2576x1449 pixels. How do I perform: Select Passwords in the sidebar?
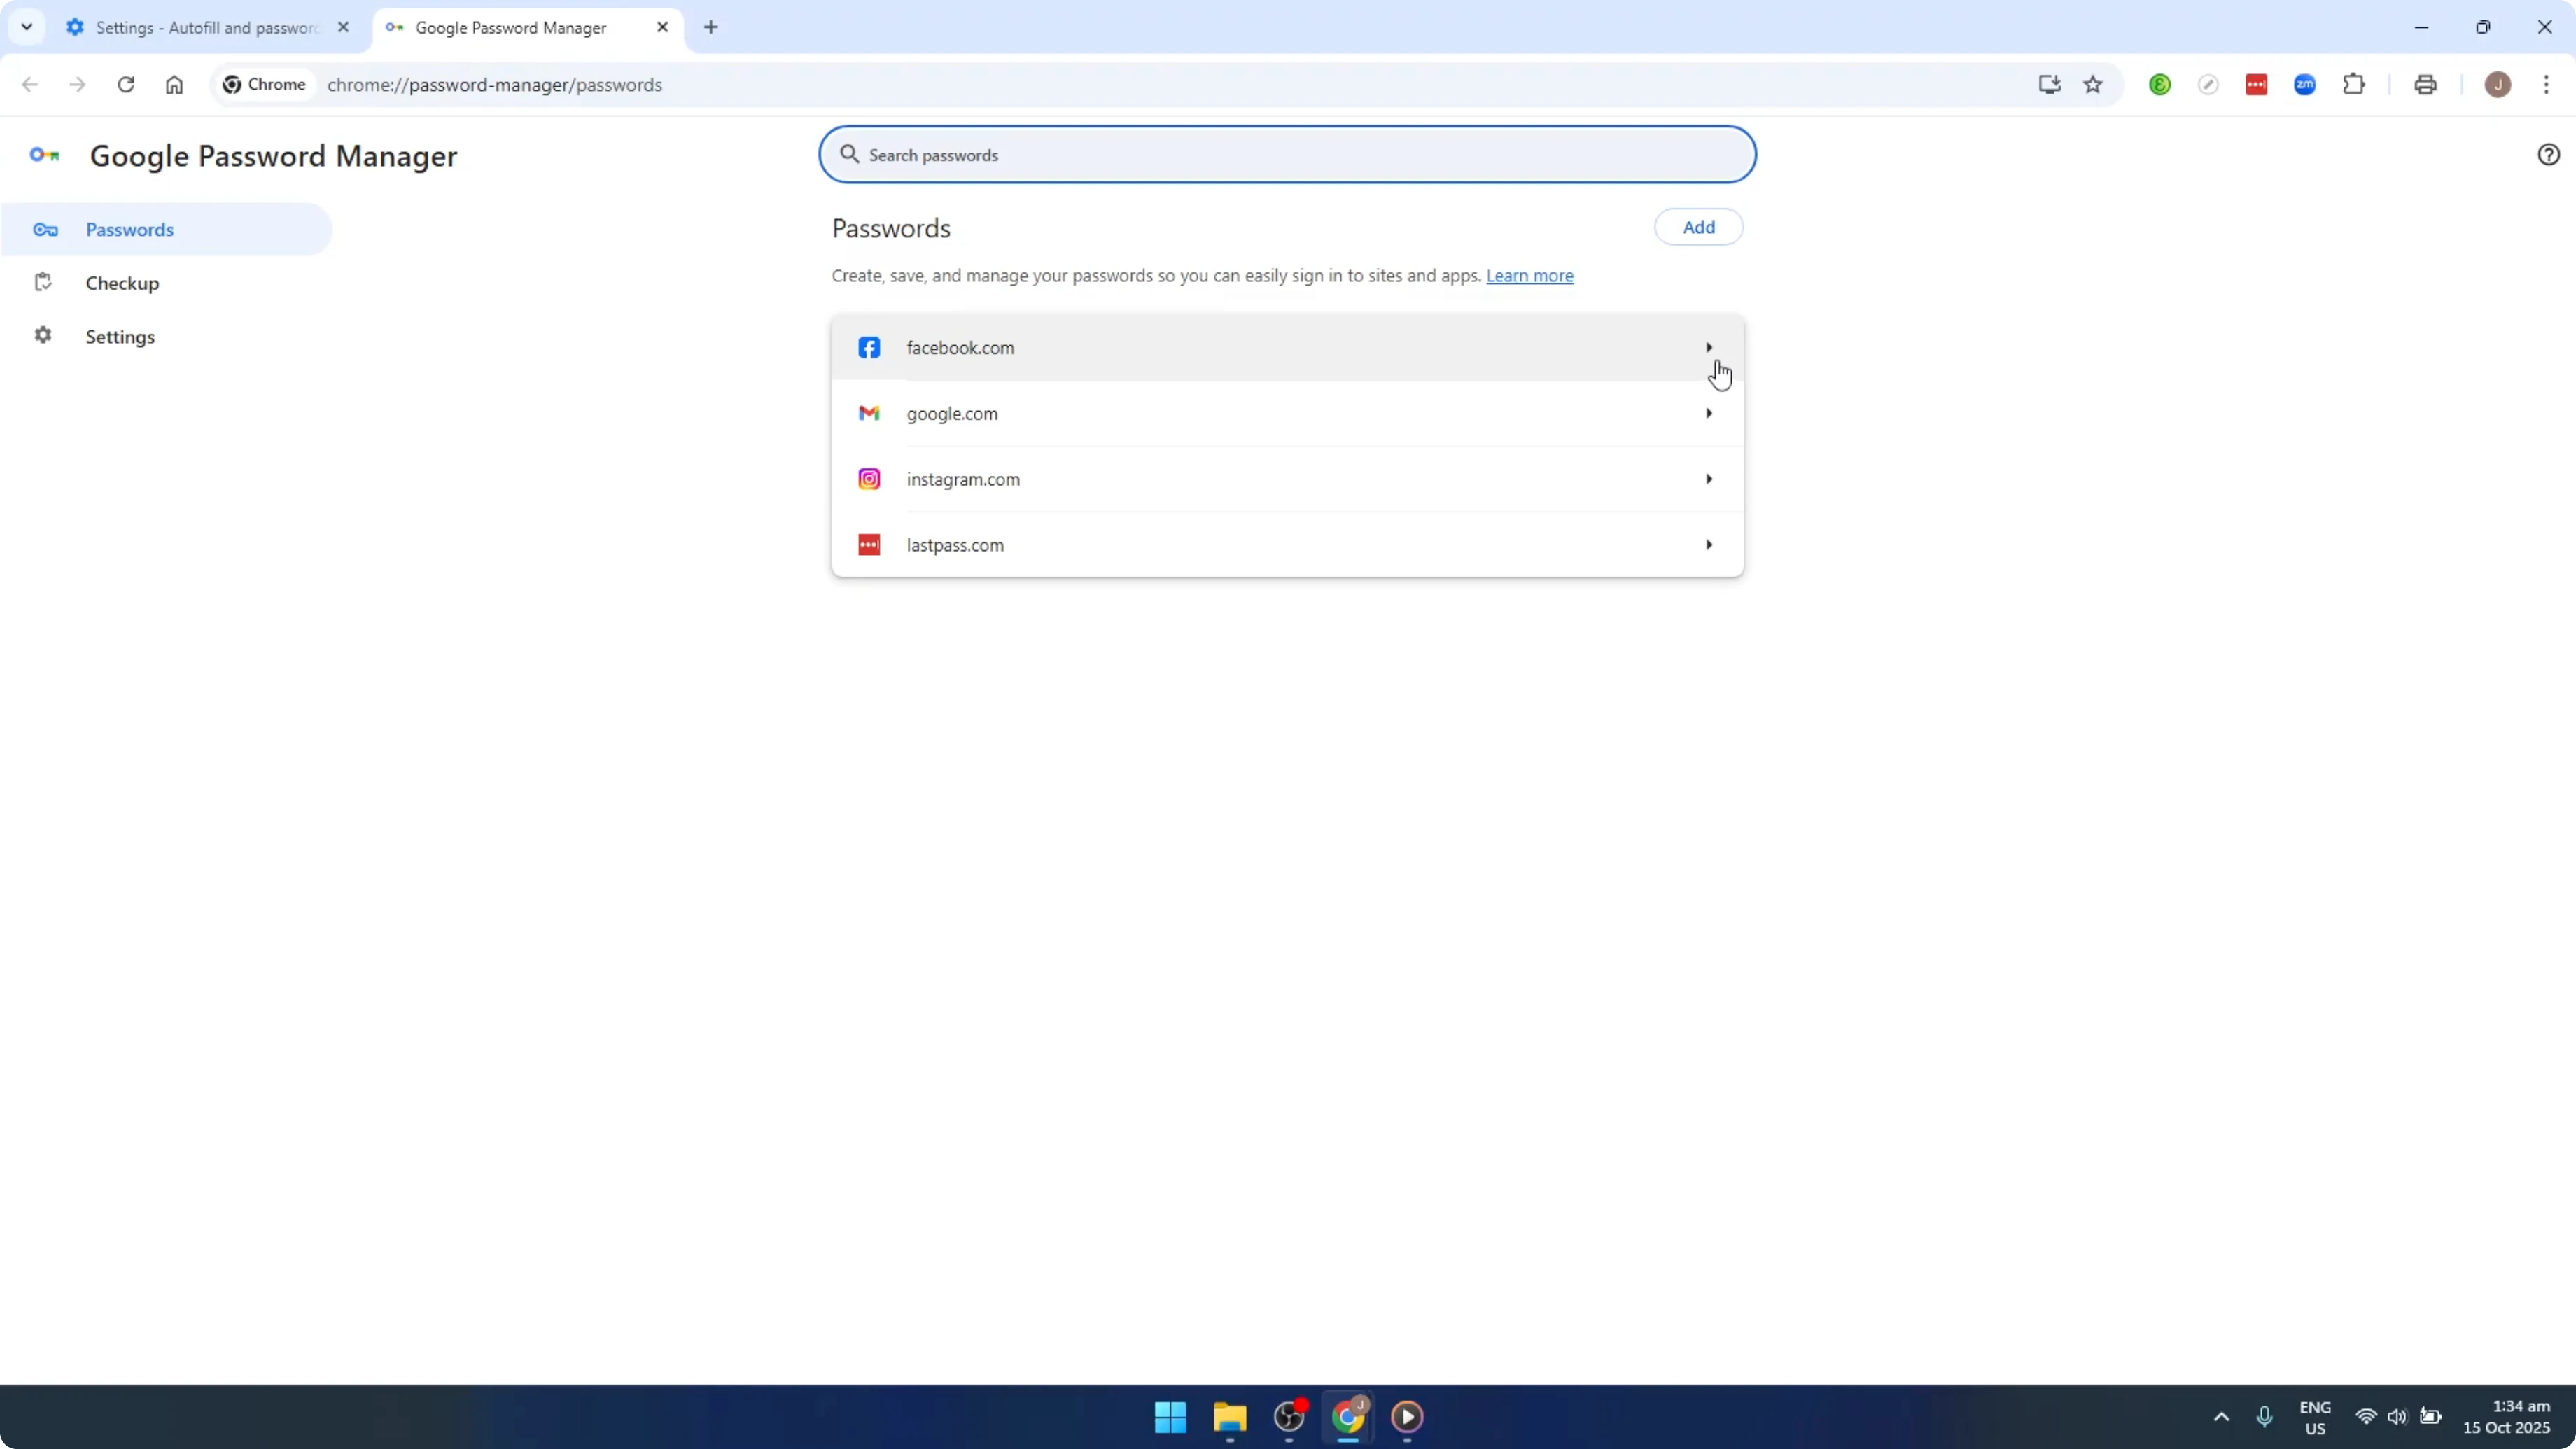[167, 230]
